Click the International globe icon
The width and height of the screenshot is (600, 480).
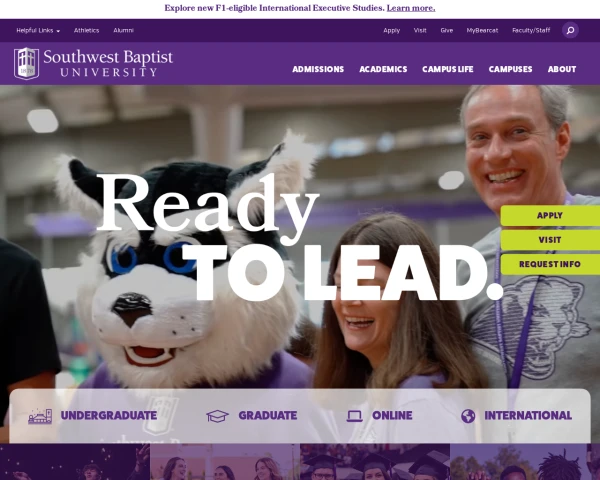(x=468, y=416)
